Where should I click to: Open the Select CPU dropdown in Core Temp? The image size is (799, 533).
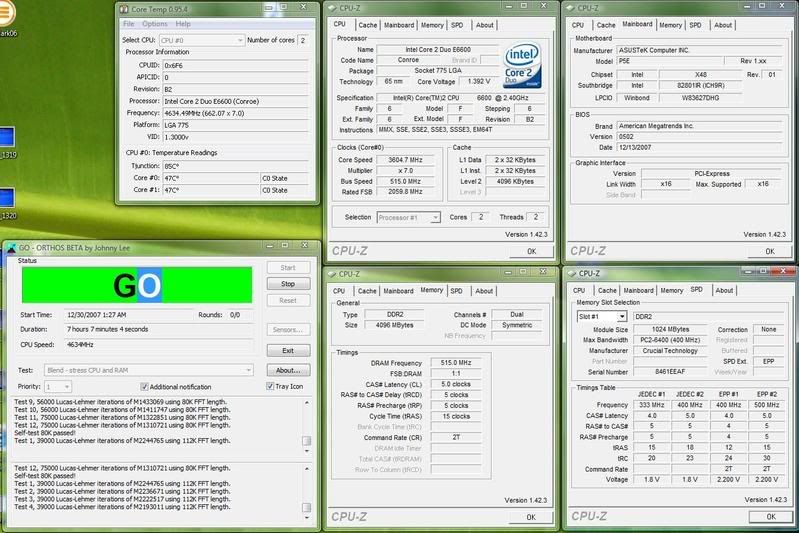(202, 40)
